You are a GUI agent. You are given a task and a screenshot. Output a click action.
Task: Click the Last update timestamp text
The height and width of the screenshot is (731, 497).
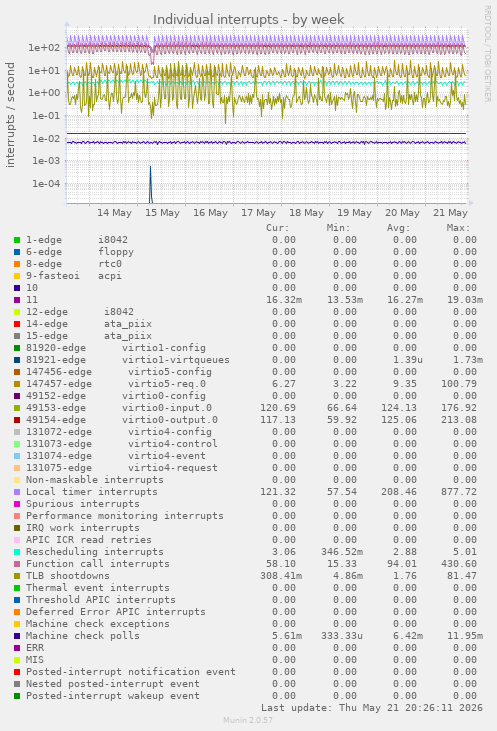click(x=372, y=708)
